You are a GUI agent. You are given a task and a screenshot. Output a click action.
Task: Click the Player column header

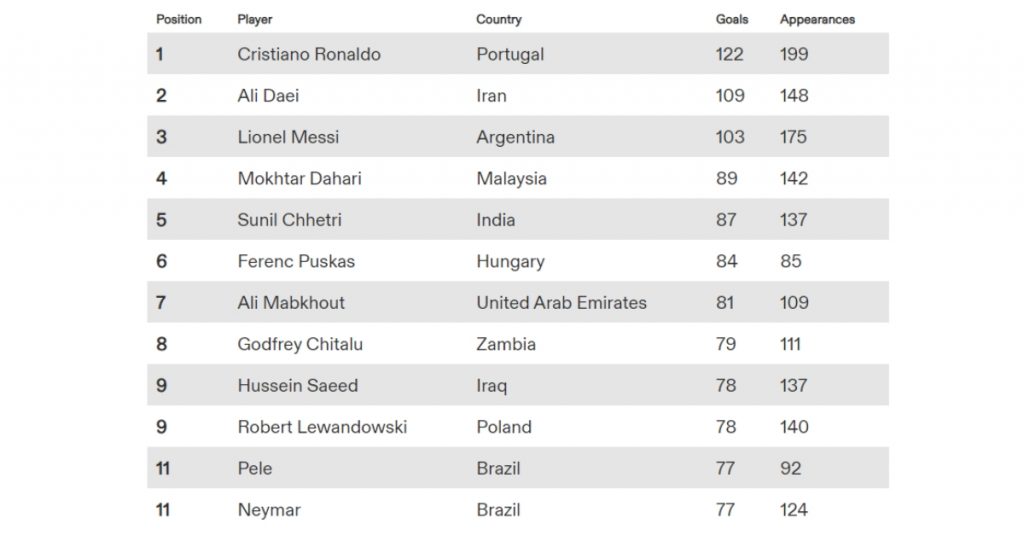pyautogui.click(x=255, y=20)
